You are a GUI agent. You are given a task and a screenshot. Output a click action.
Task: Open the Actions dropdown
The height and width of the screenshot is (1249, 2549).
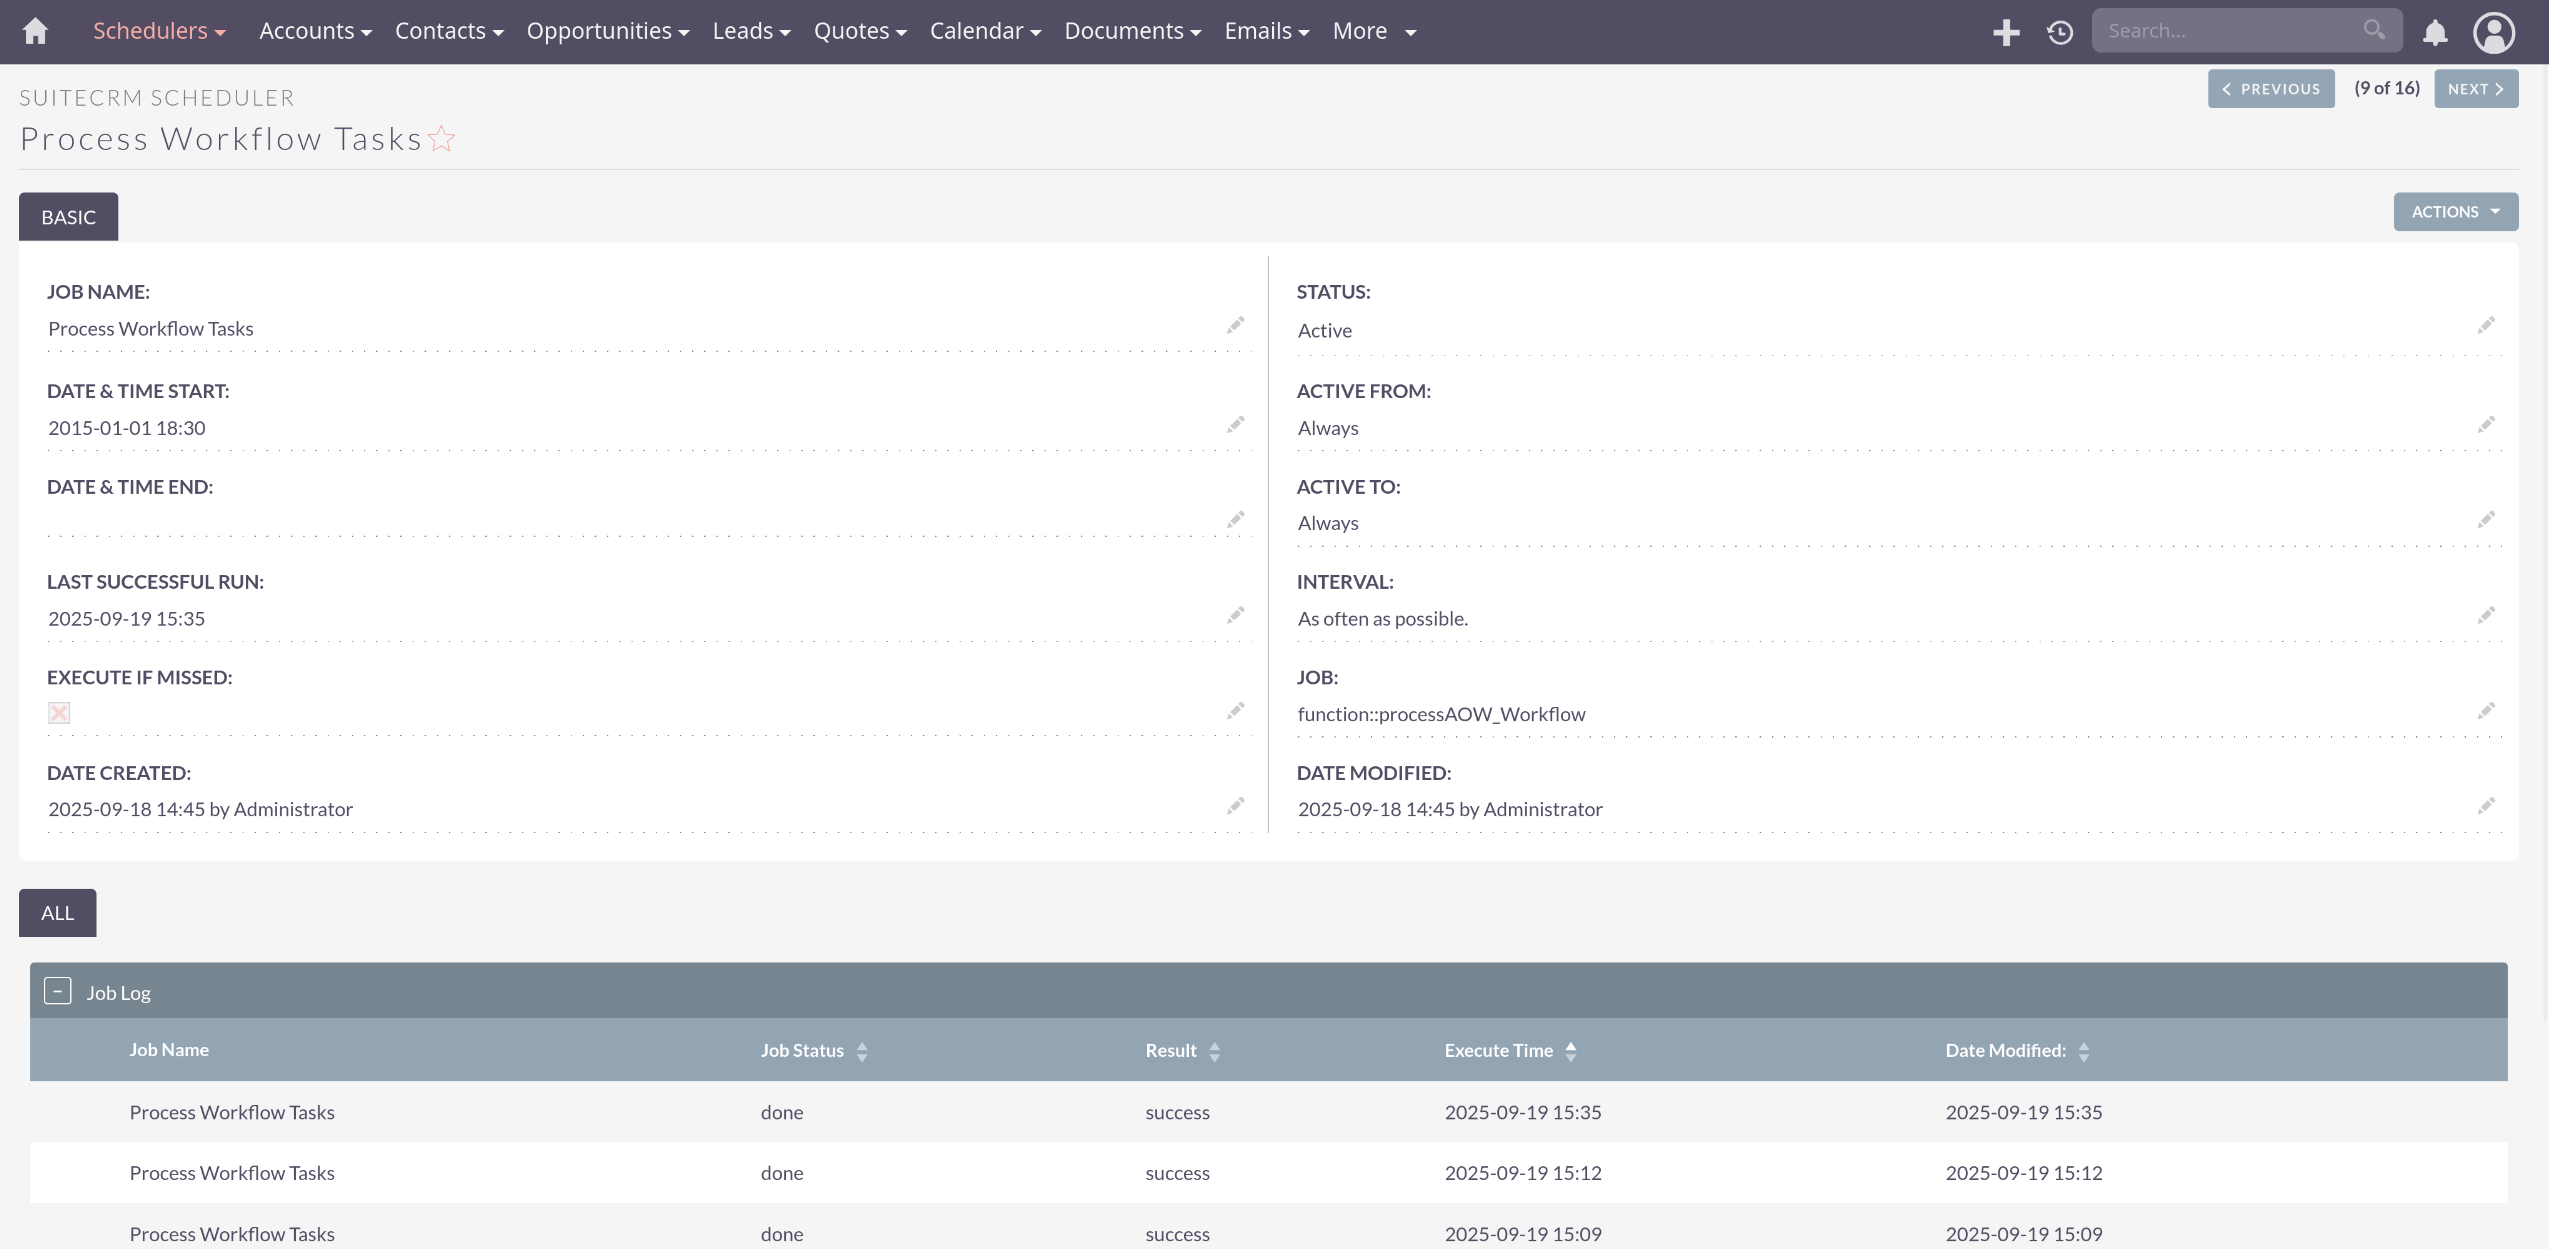point(2455,212)
